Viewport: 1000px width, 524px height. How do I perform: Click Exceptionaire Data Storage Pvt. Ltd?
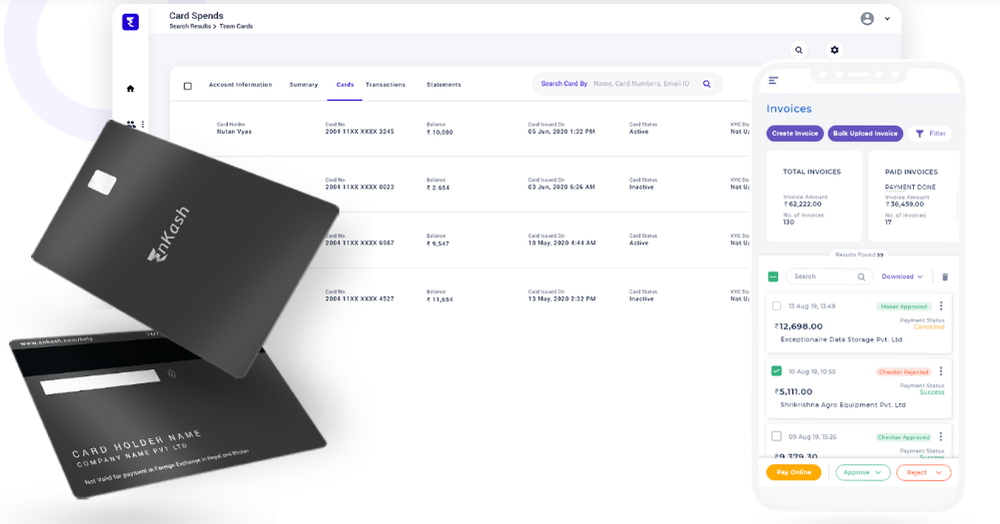pos(841,340)
